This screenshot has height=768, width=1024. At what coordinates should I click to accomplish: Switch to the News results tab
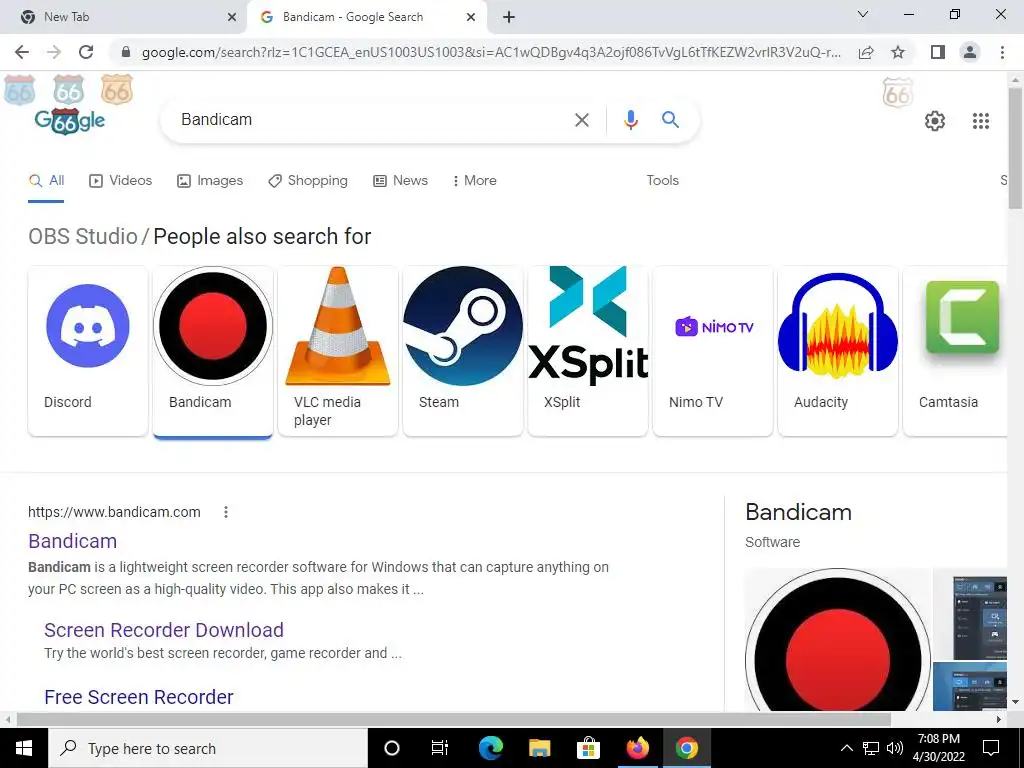click(x=400, y=181)
